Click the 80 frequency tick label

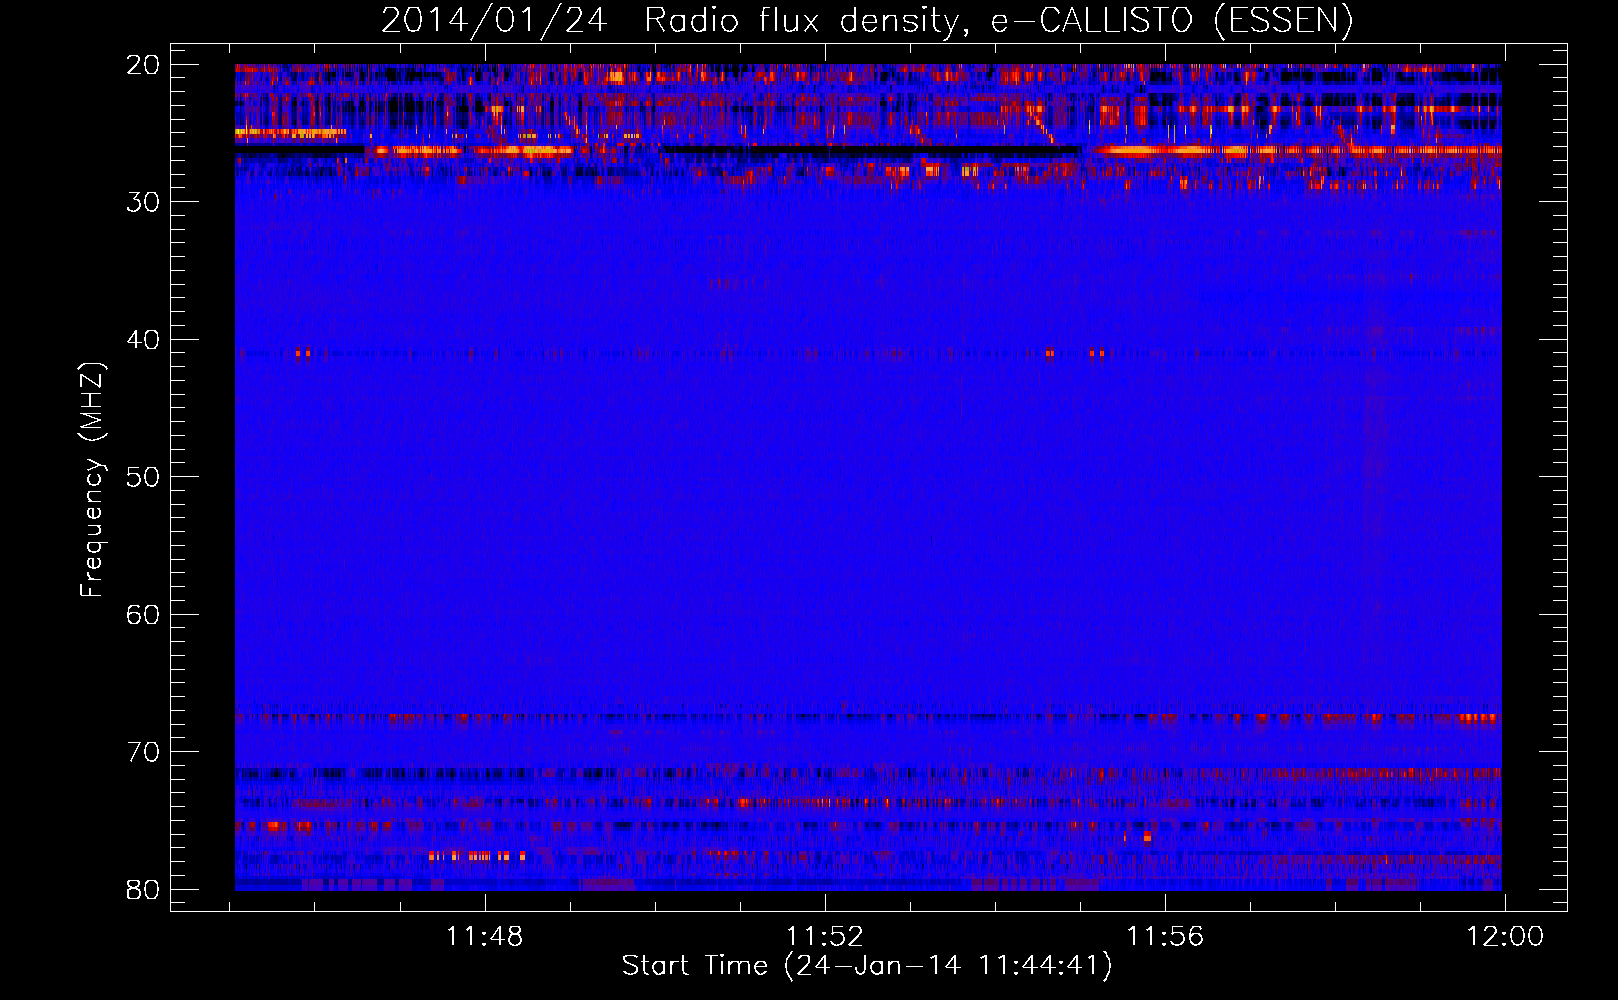tap(144, 889)
